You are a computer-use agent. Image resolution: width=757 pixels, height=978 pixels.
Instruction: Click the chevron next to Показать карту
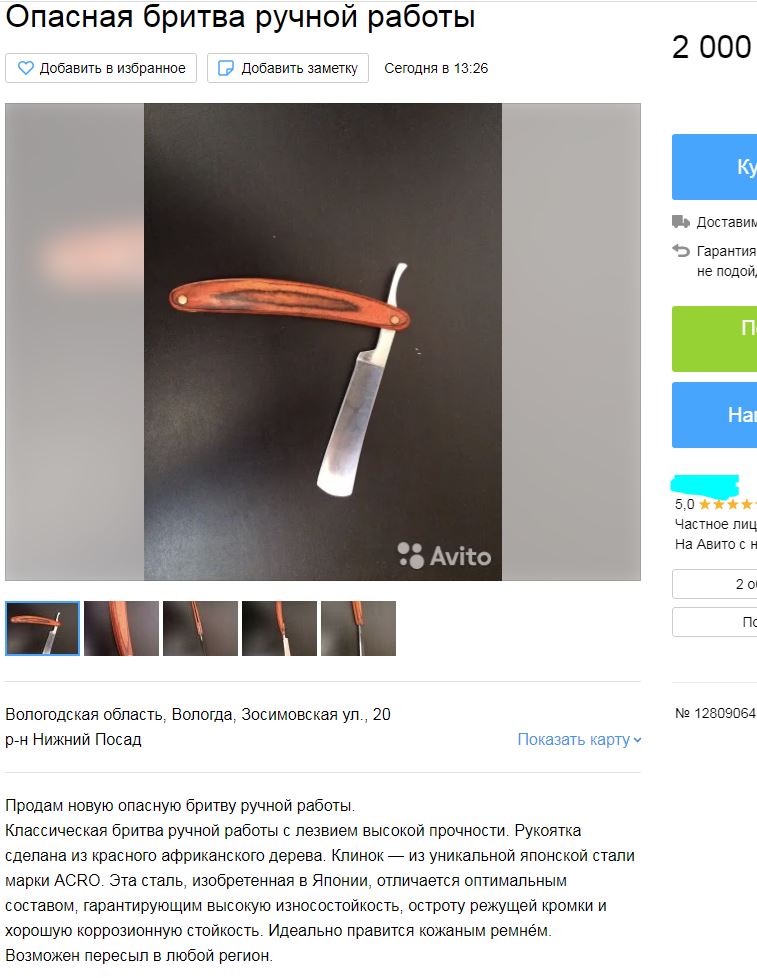[x=637, y=740]
